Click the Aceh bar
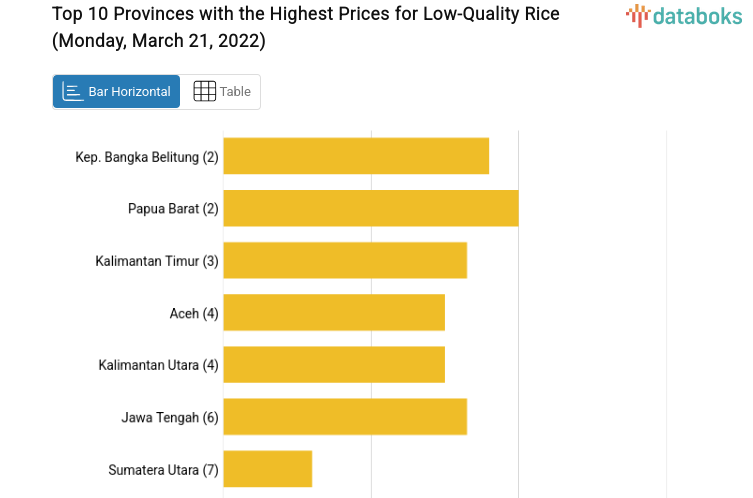Viewport: 753px width, 498px height. (x=334, y=312)
